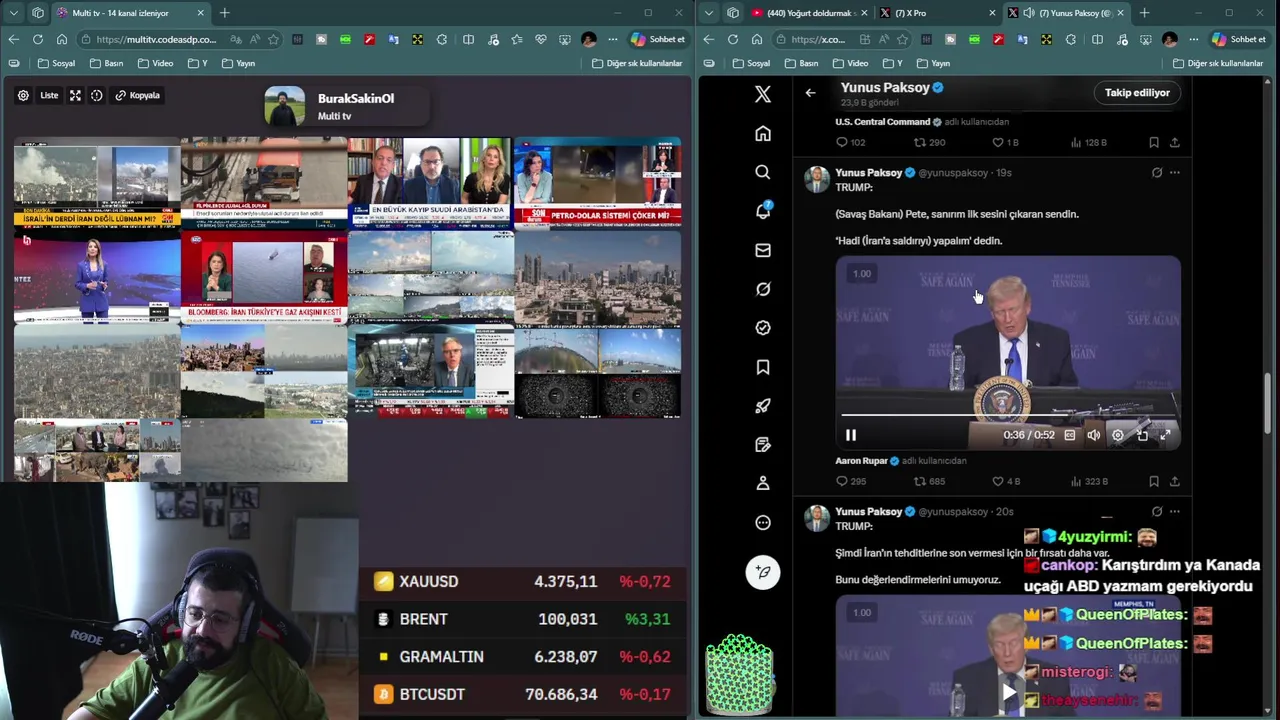Viewport: 1280px width, 720px height.
Task: Open more options on 20s tweet
Action: click(1174, 511)
